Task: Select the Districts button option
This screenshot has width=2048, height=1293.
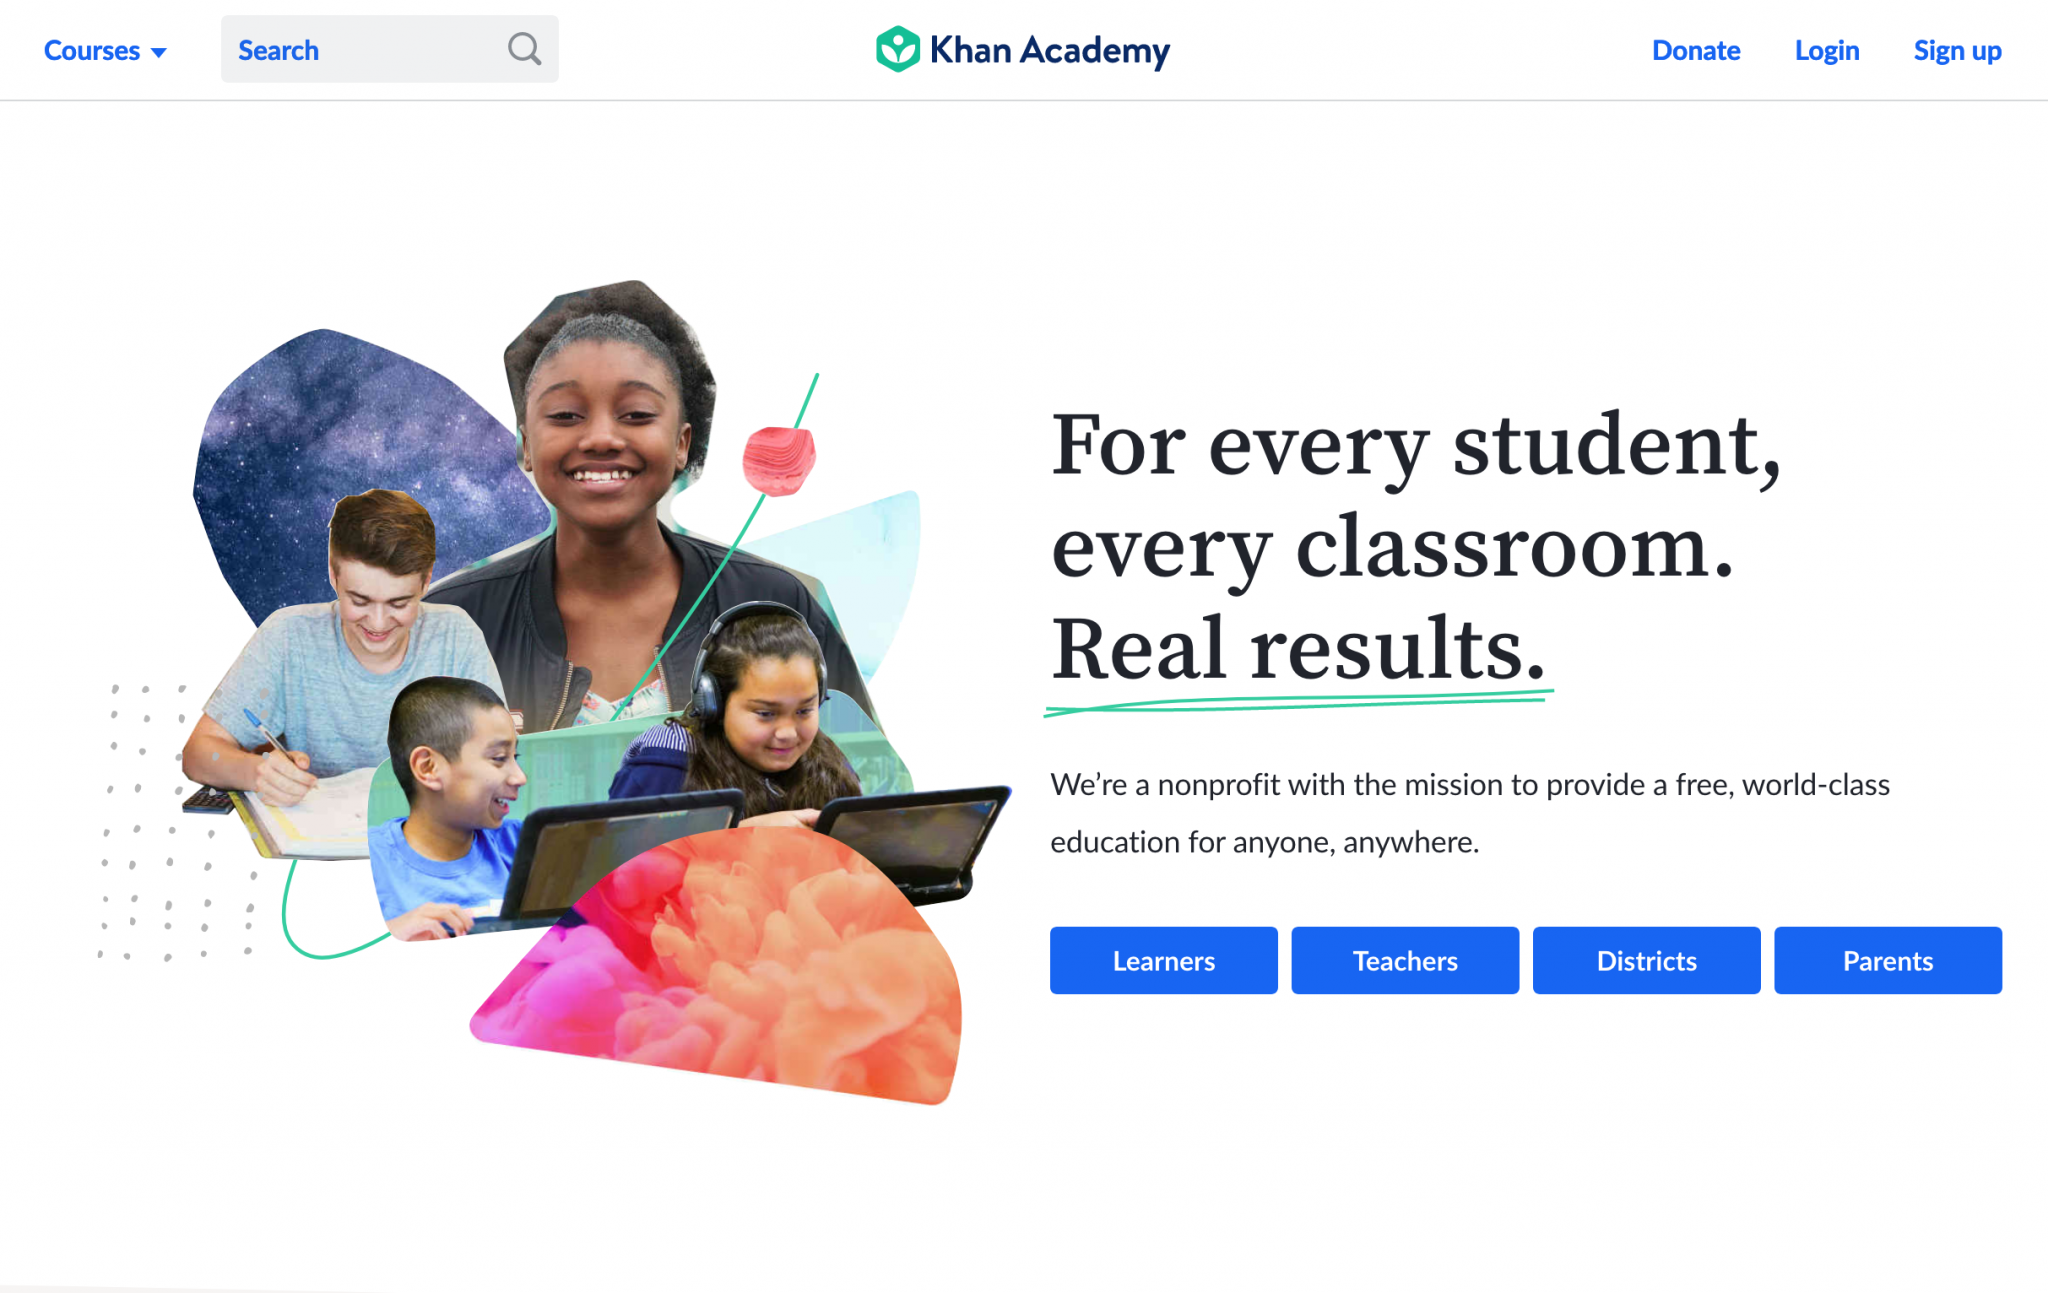Action: coord(1646,959)
